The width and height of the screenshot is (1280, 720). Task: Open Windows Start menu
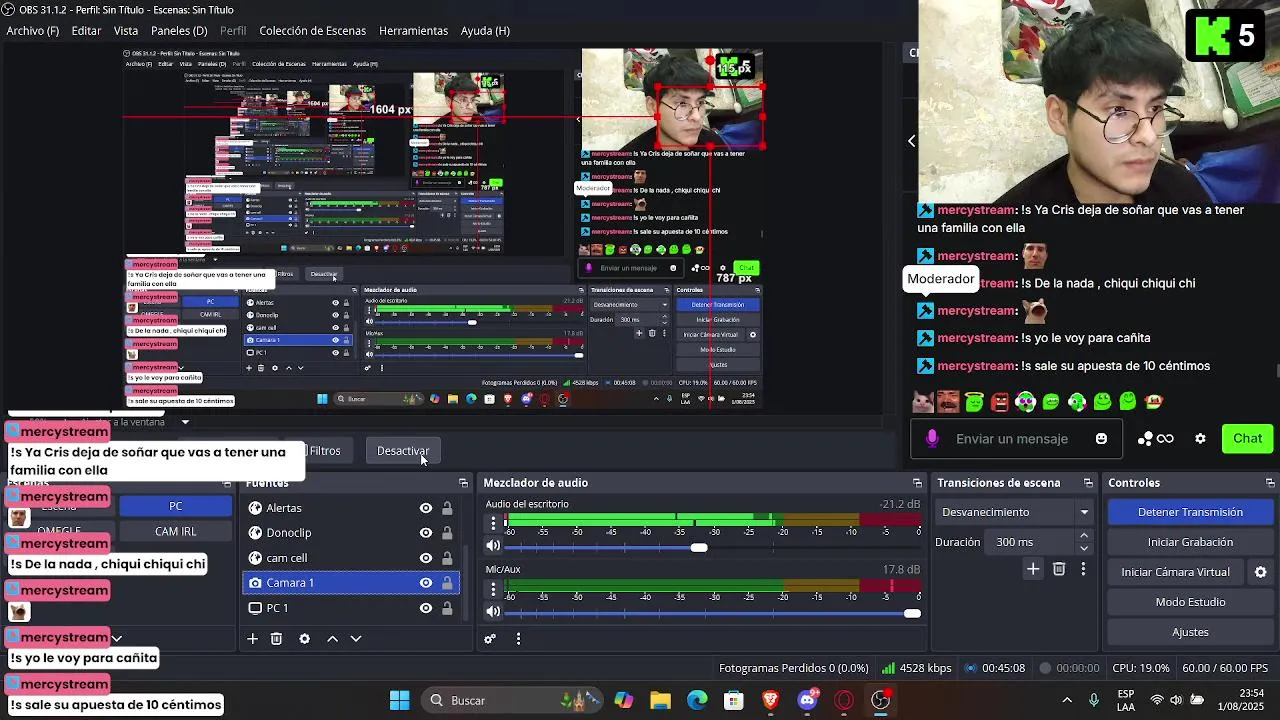tap(399, 700)
